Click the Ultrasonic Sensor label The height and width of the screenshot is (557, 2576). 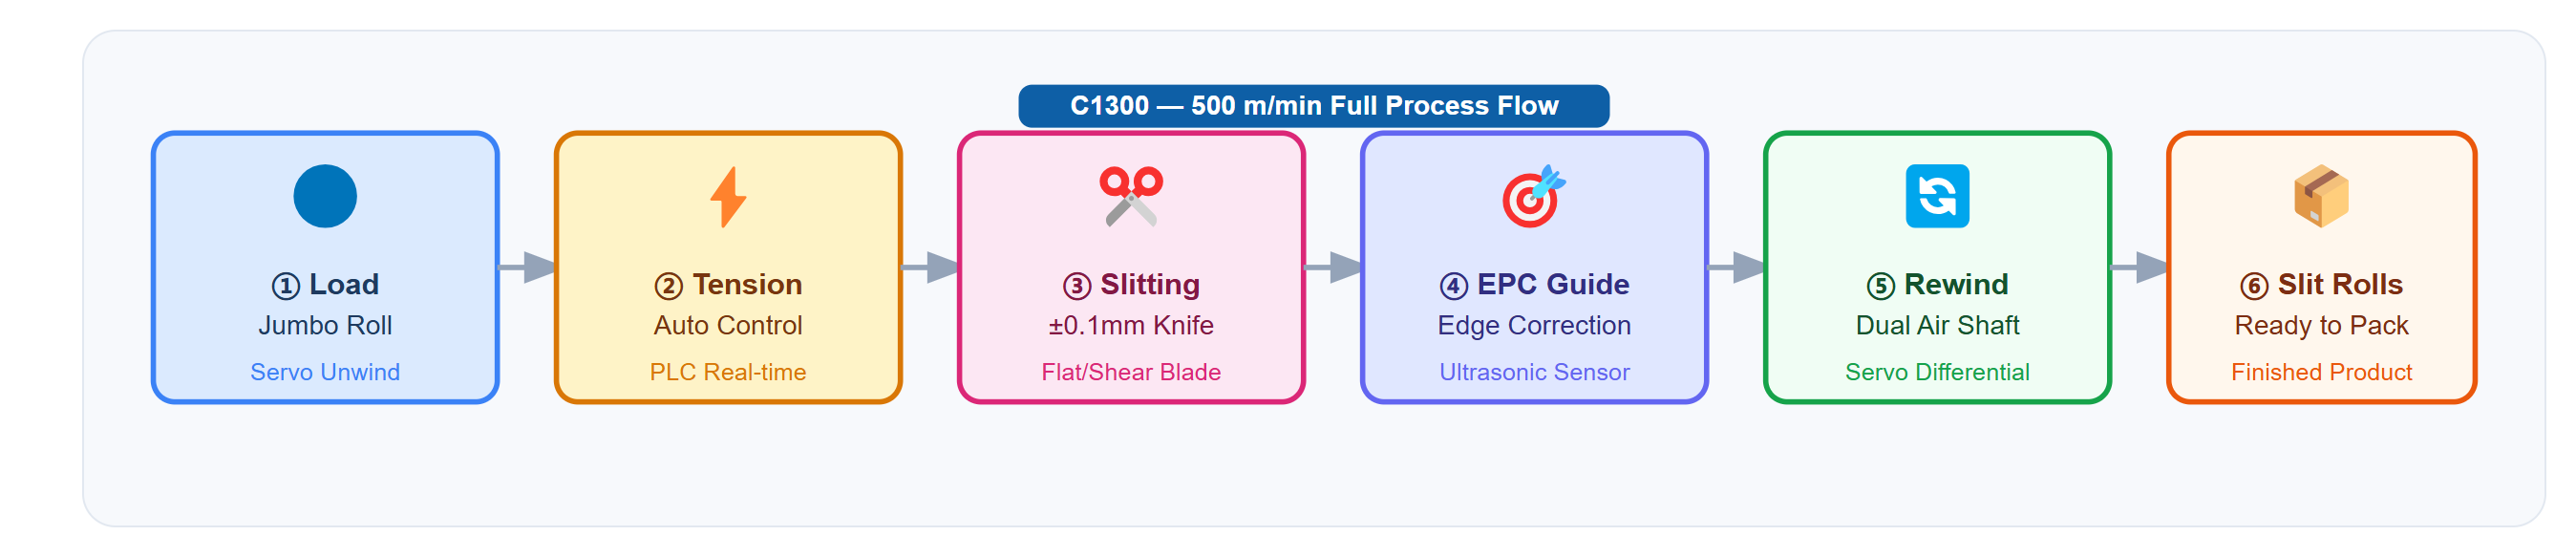click(1534, 372)
